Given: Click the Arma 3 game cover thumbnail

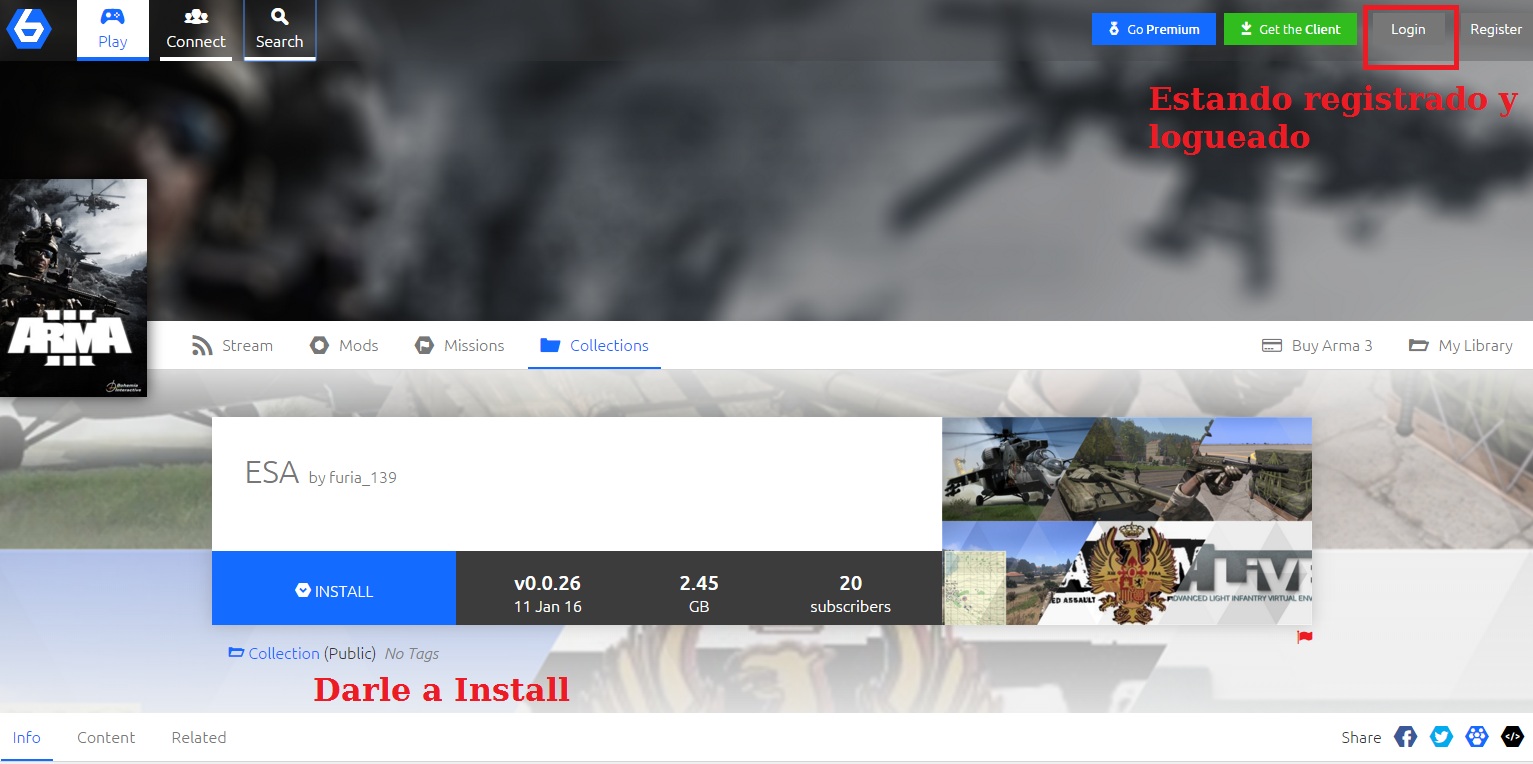Looking at the screenshot, I should click(x=73, y=288).
